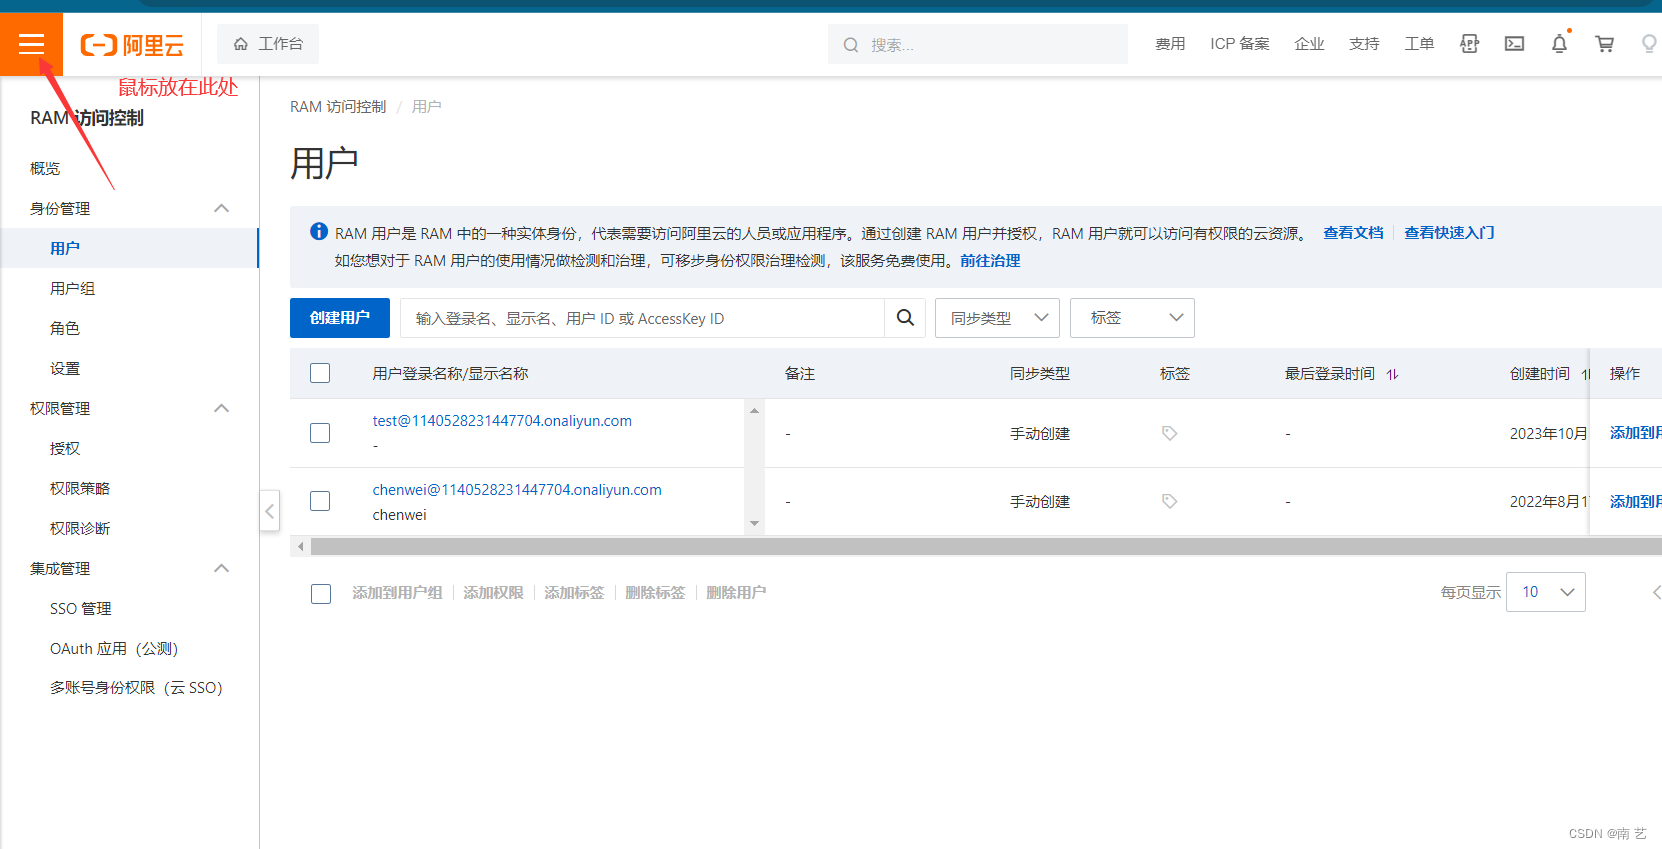Click 删除标签 batch action
The image size is (1662, 849).
tap(655, 593)
